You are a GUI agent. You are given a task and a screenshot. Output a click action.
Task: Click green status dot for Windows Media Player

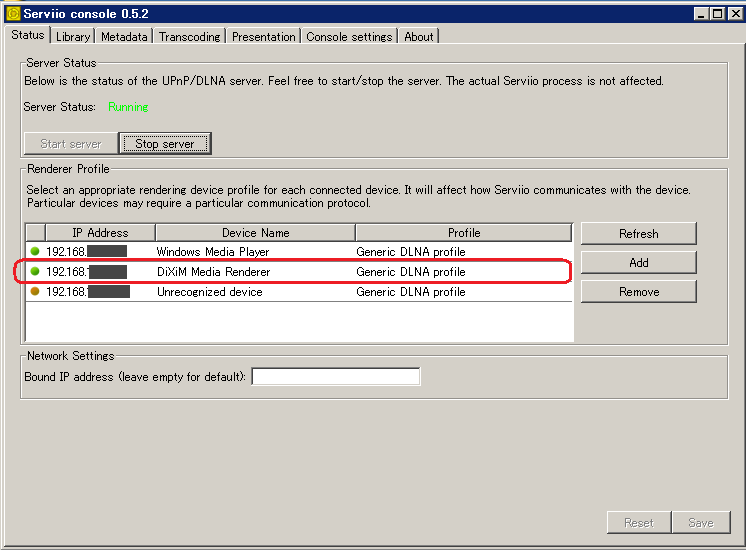pos(35,252)
